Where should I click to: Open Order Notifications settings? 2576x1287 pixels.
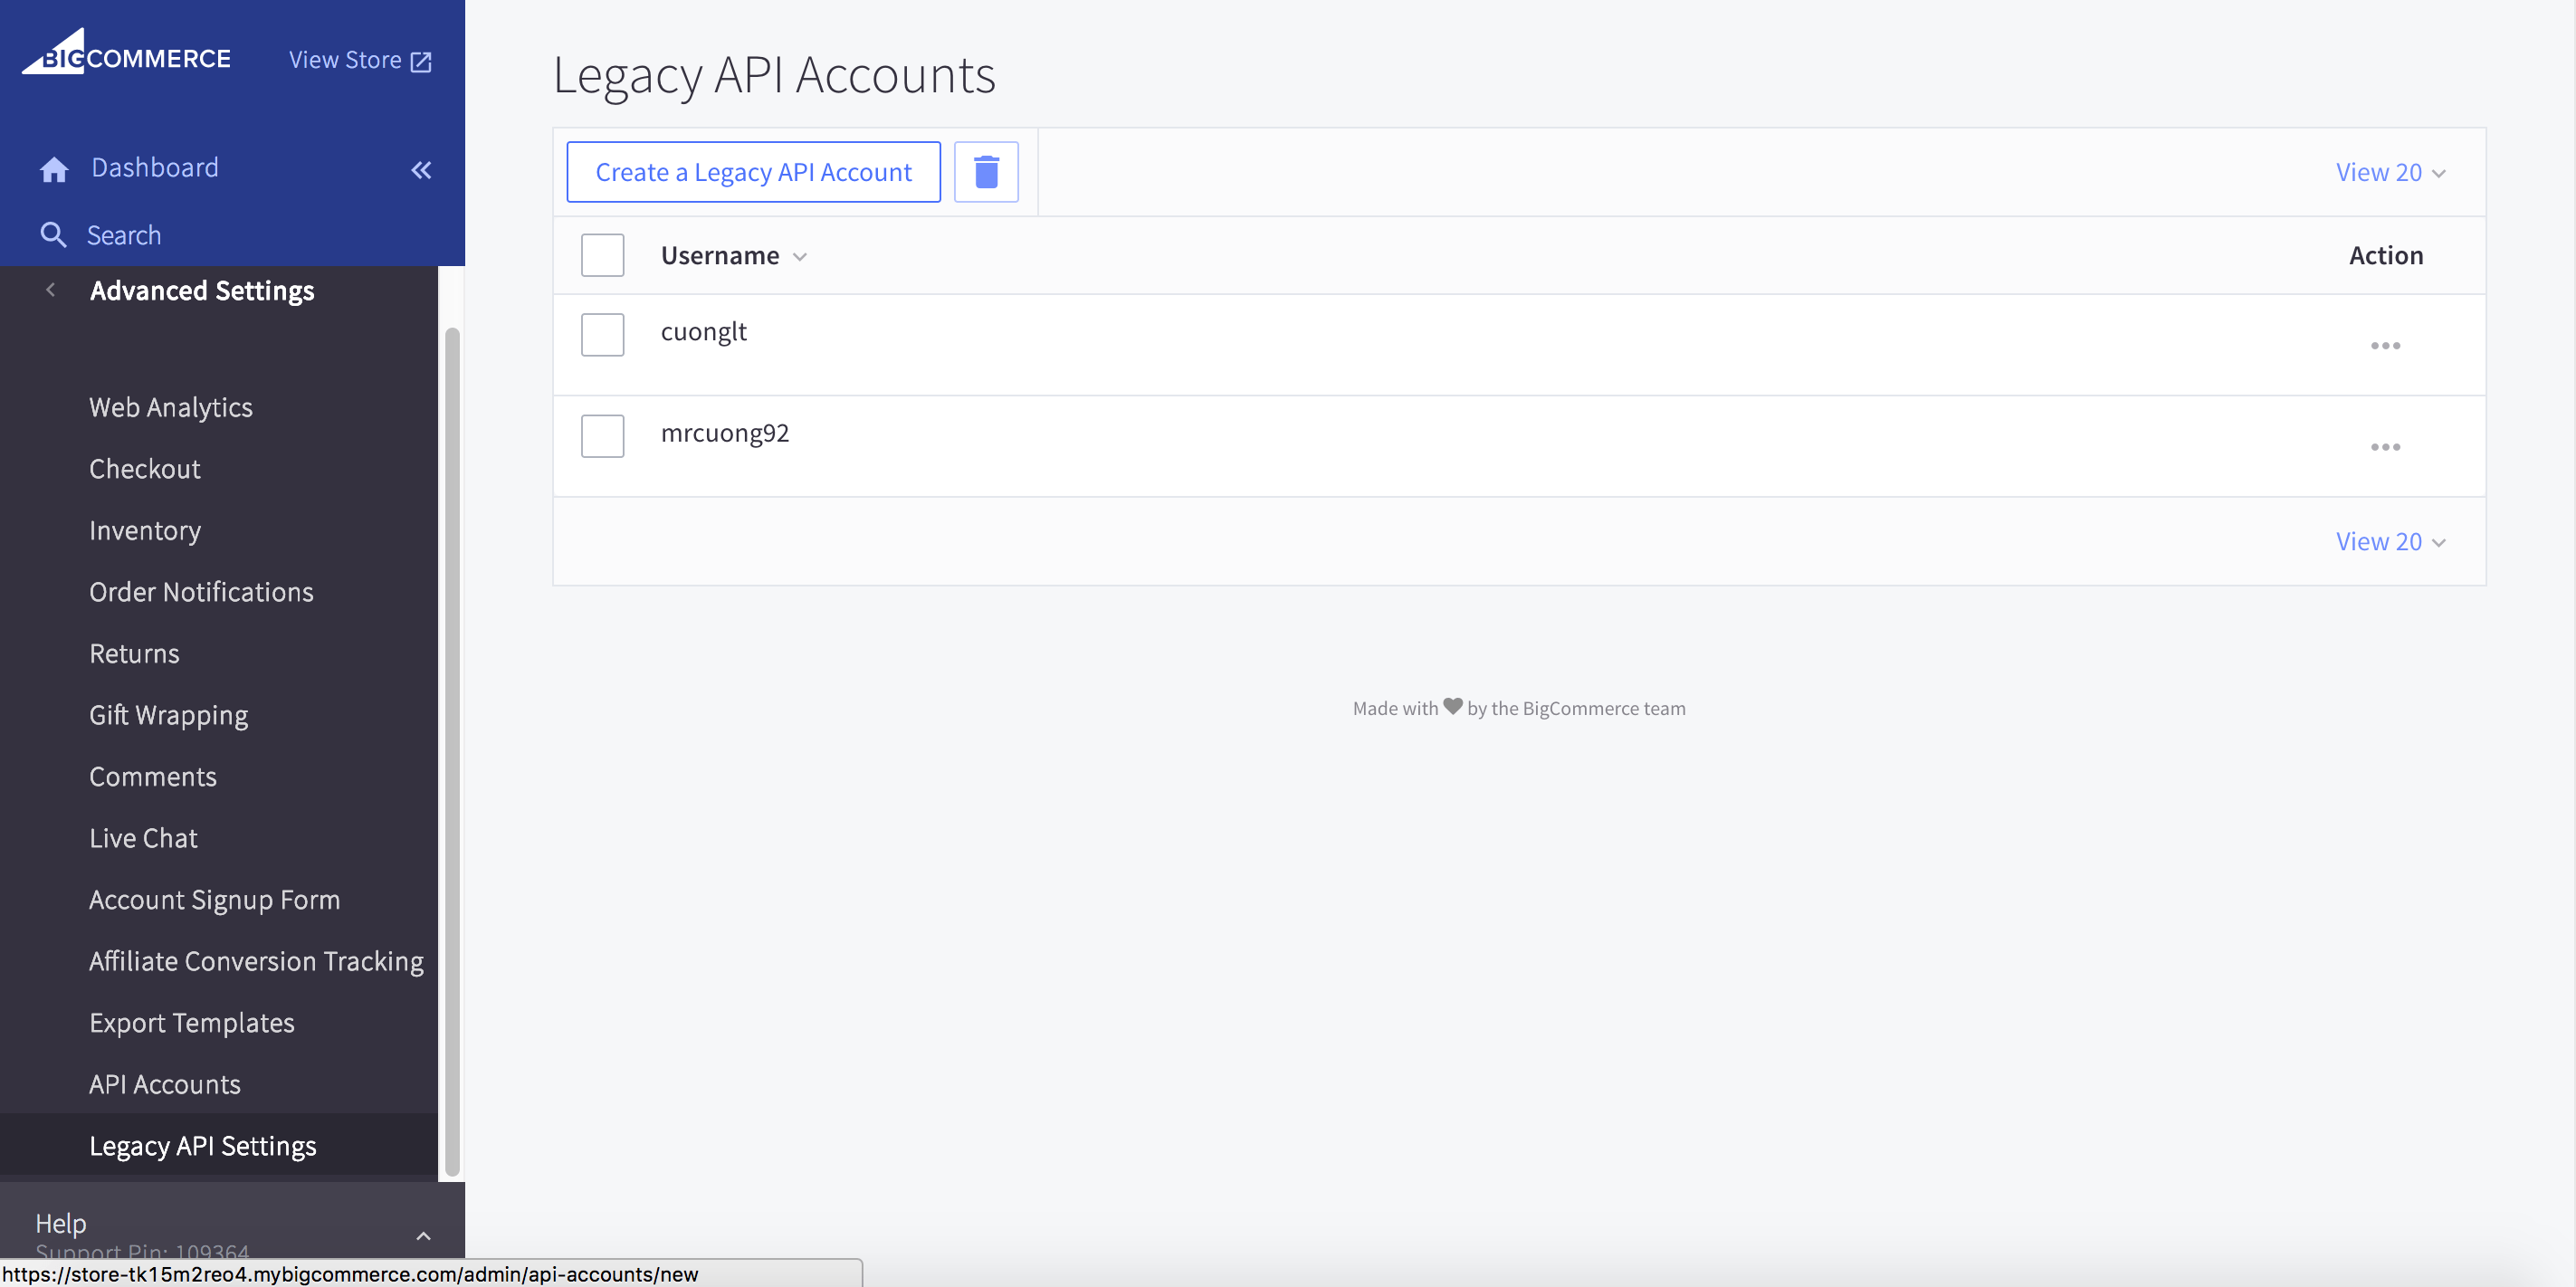201,592
